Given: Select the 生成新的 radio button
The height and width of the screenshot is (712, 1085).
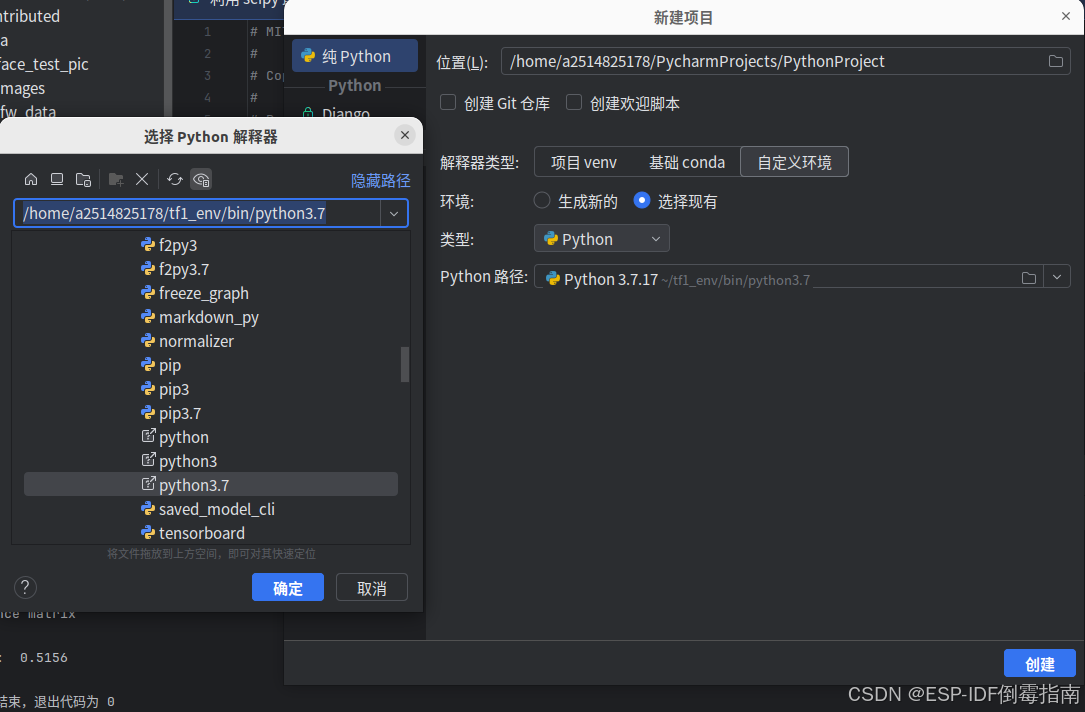Looking at the screenshot, I should pyautogui.click(x=541, y=200).
